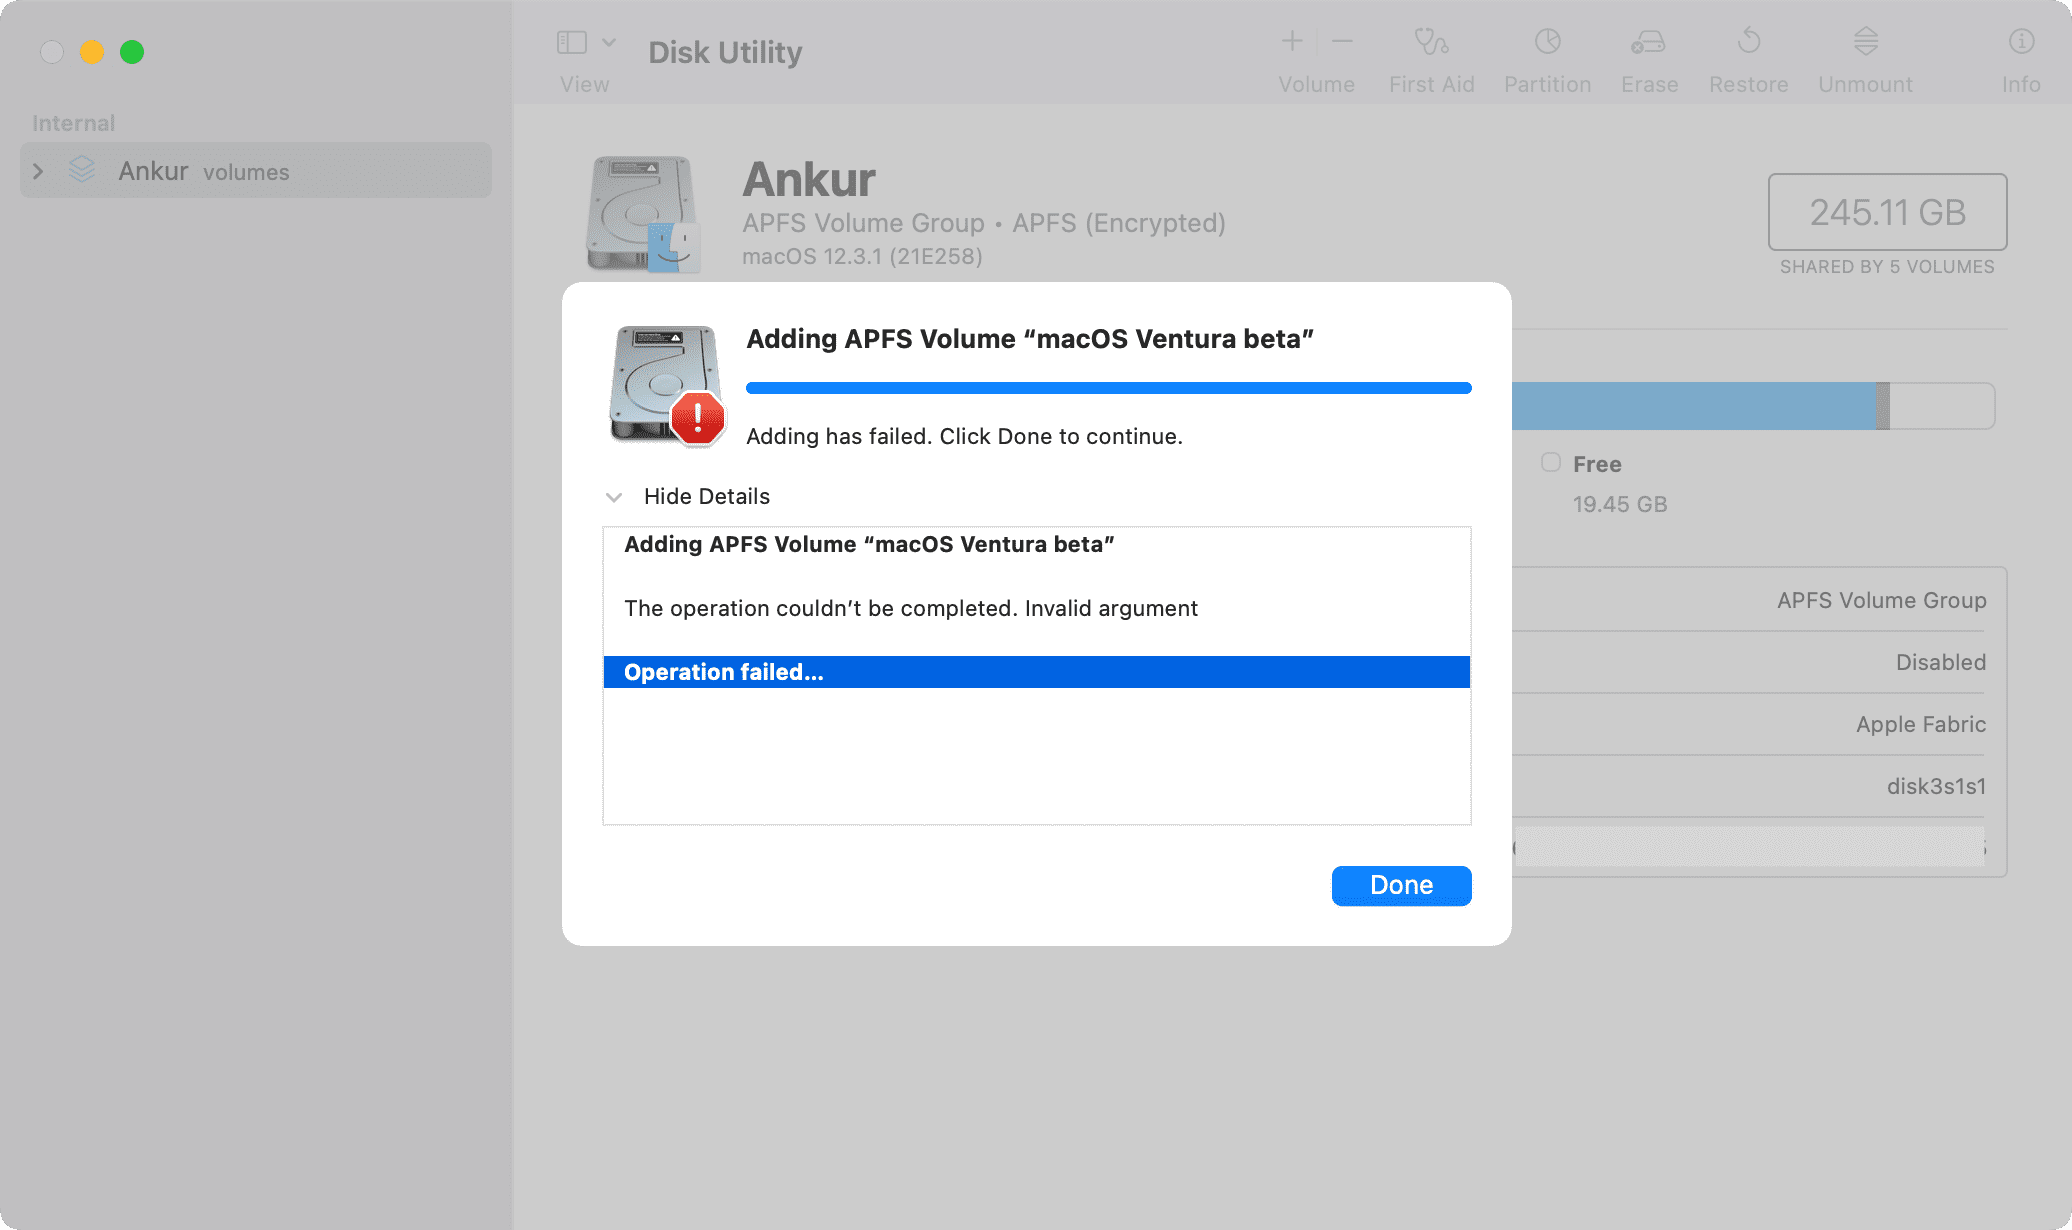This screenshot has width=2072, height=1230.
Task: Collapse details with the Hide Details chevron
Action: (x=614, y=497)
